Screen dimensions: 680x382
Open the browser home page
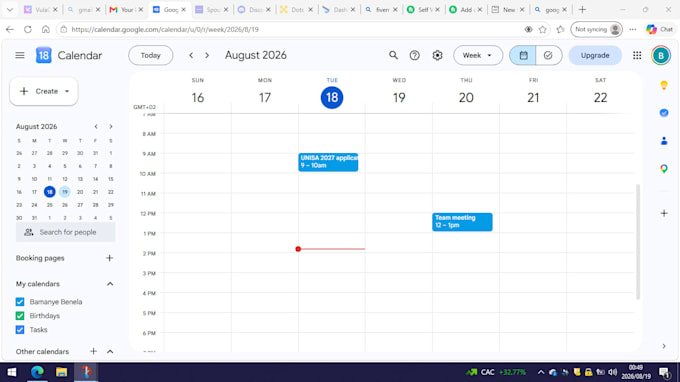pyautogui.click(x=46, y=29)
